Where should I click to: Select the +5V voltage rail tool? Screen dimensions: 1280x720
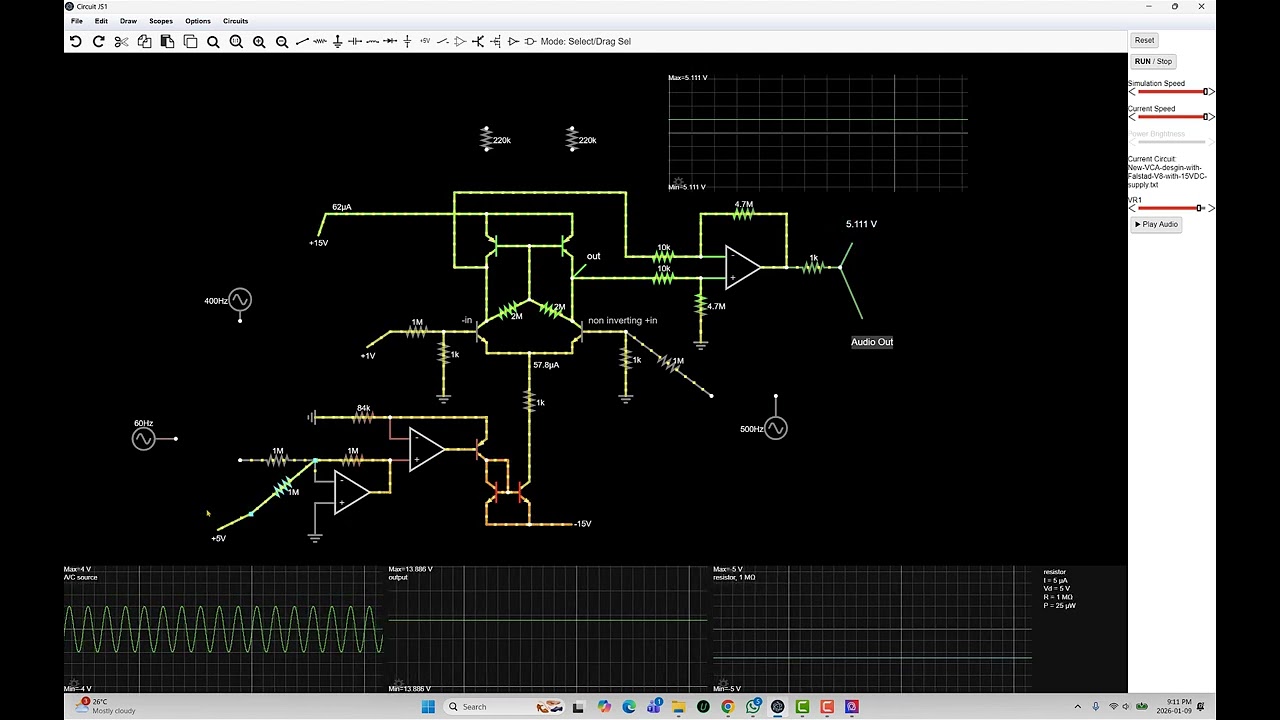click(x=425, y=41)
